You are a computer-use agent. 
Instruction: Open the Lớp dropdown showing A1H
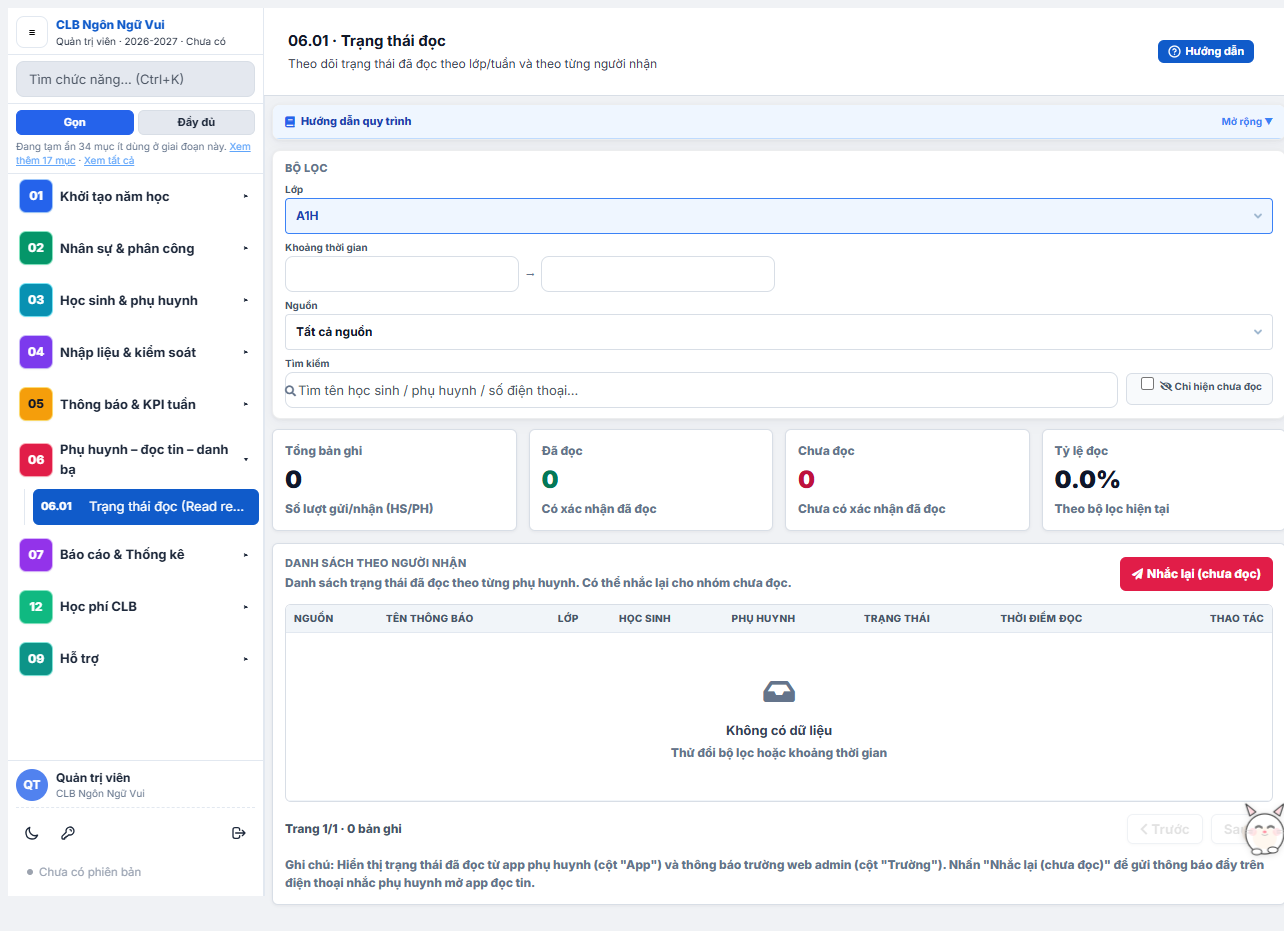coord(779,216)
